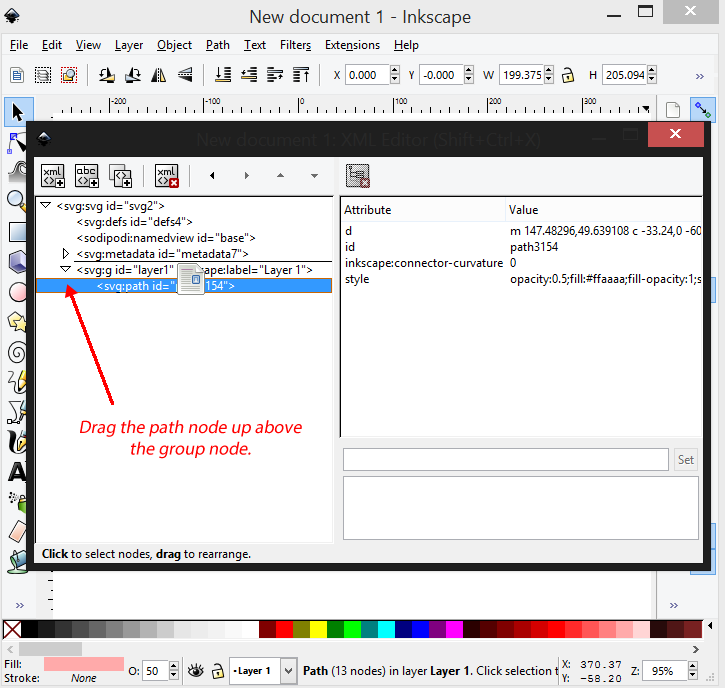
Task: Toggle current layer lock icon
Action: 217,670
